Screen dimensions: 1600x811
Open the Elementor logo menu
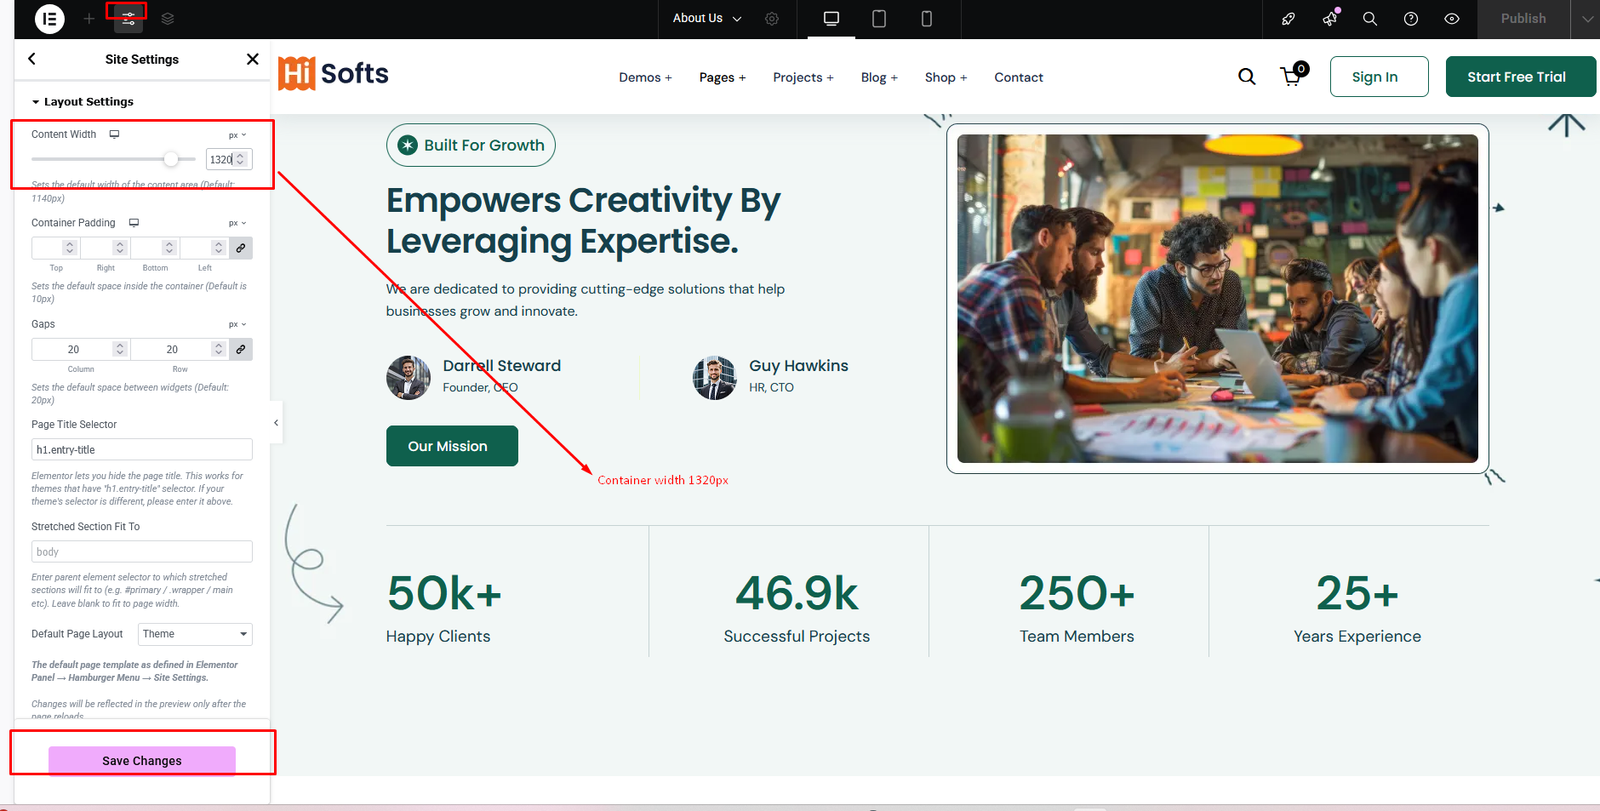[x=49, y=19]
